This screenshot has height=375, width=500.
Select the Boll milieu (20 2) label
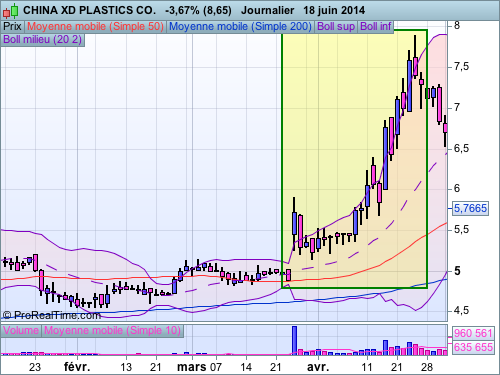tap(42, 39)
